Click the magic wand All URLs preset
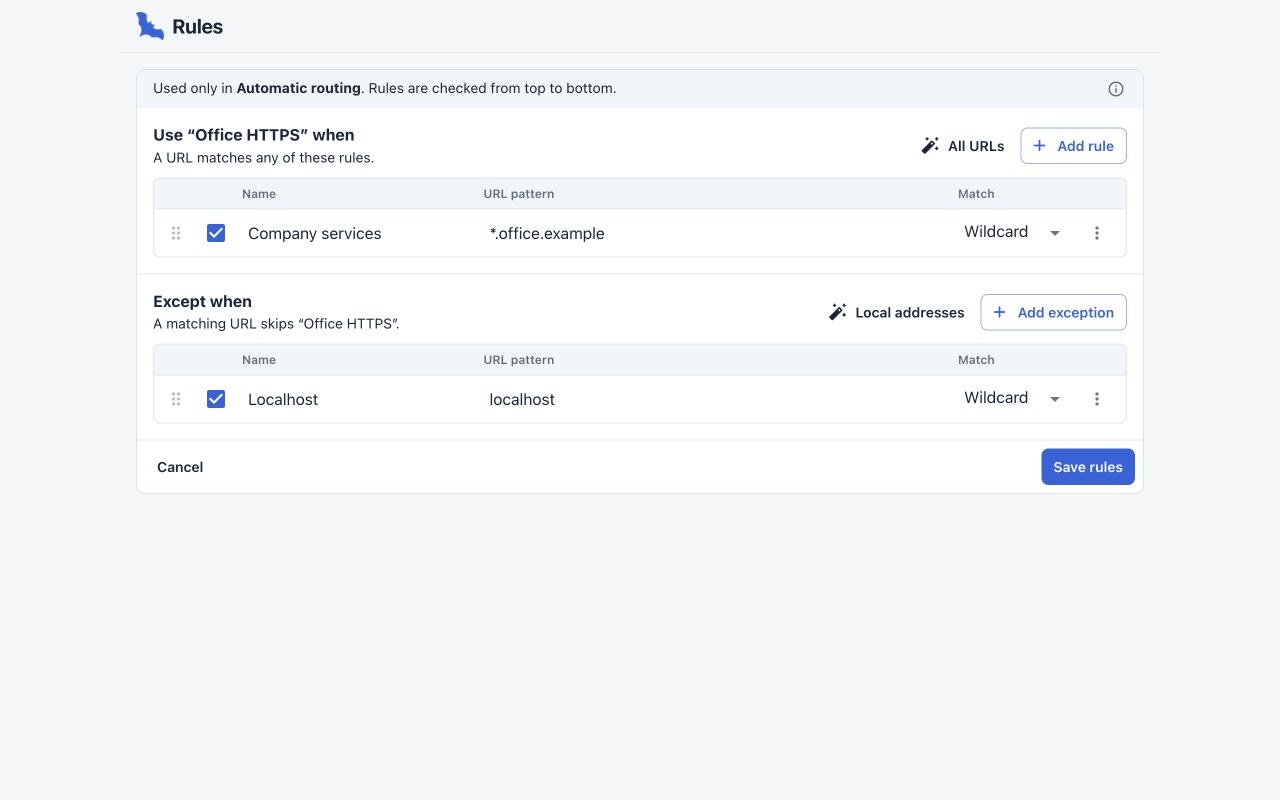 [962, 146]
